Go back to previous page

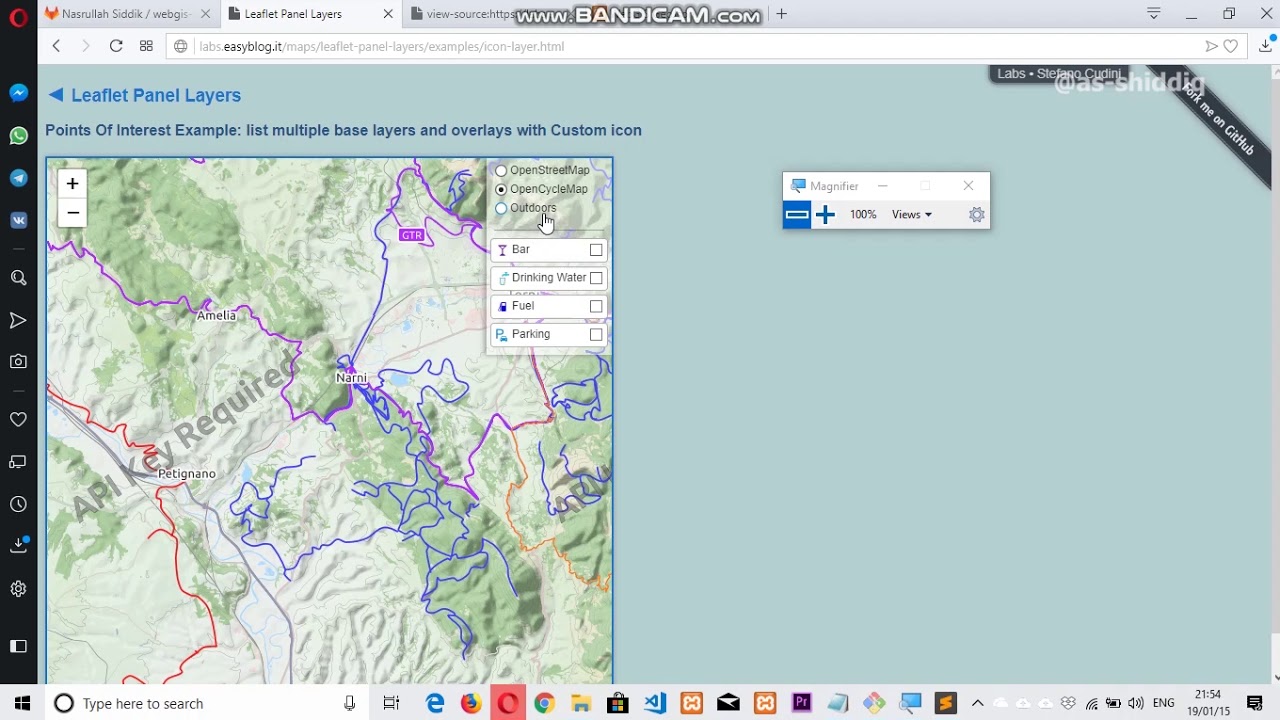click(56, 46)
